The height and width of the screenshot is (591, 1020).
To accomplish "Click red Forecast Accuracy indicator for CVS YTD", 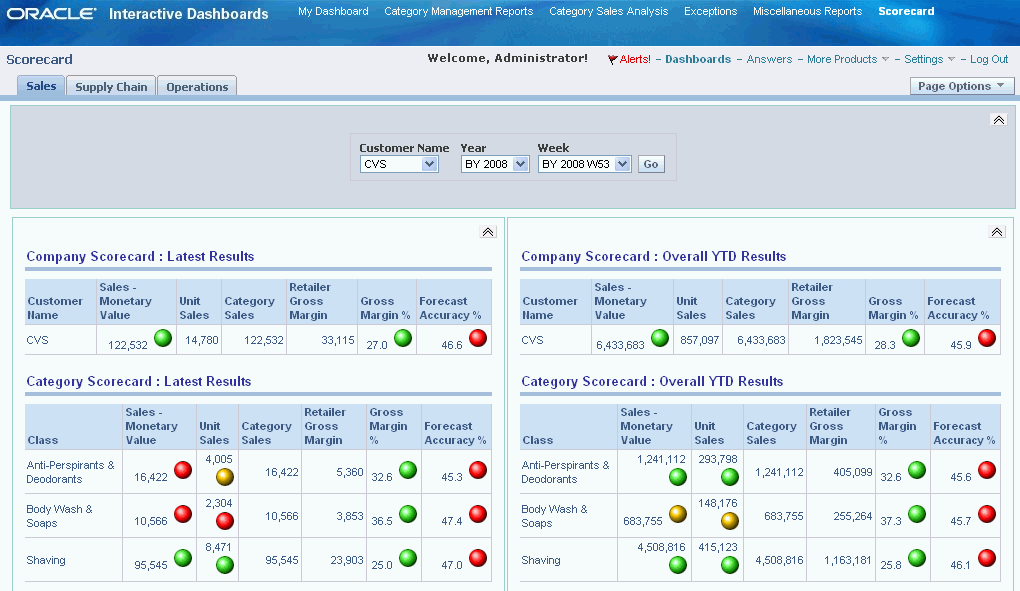I will 987,338.
